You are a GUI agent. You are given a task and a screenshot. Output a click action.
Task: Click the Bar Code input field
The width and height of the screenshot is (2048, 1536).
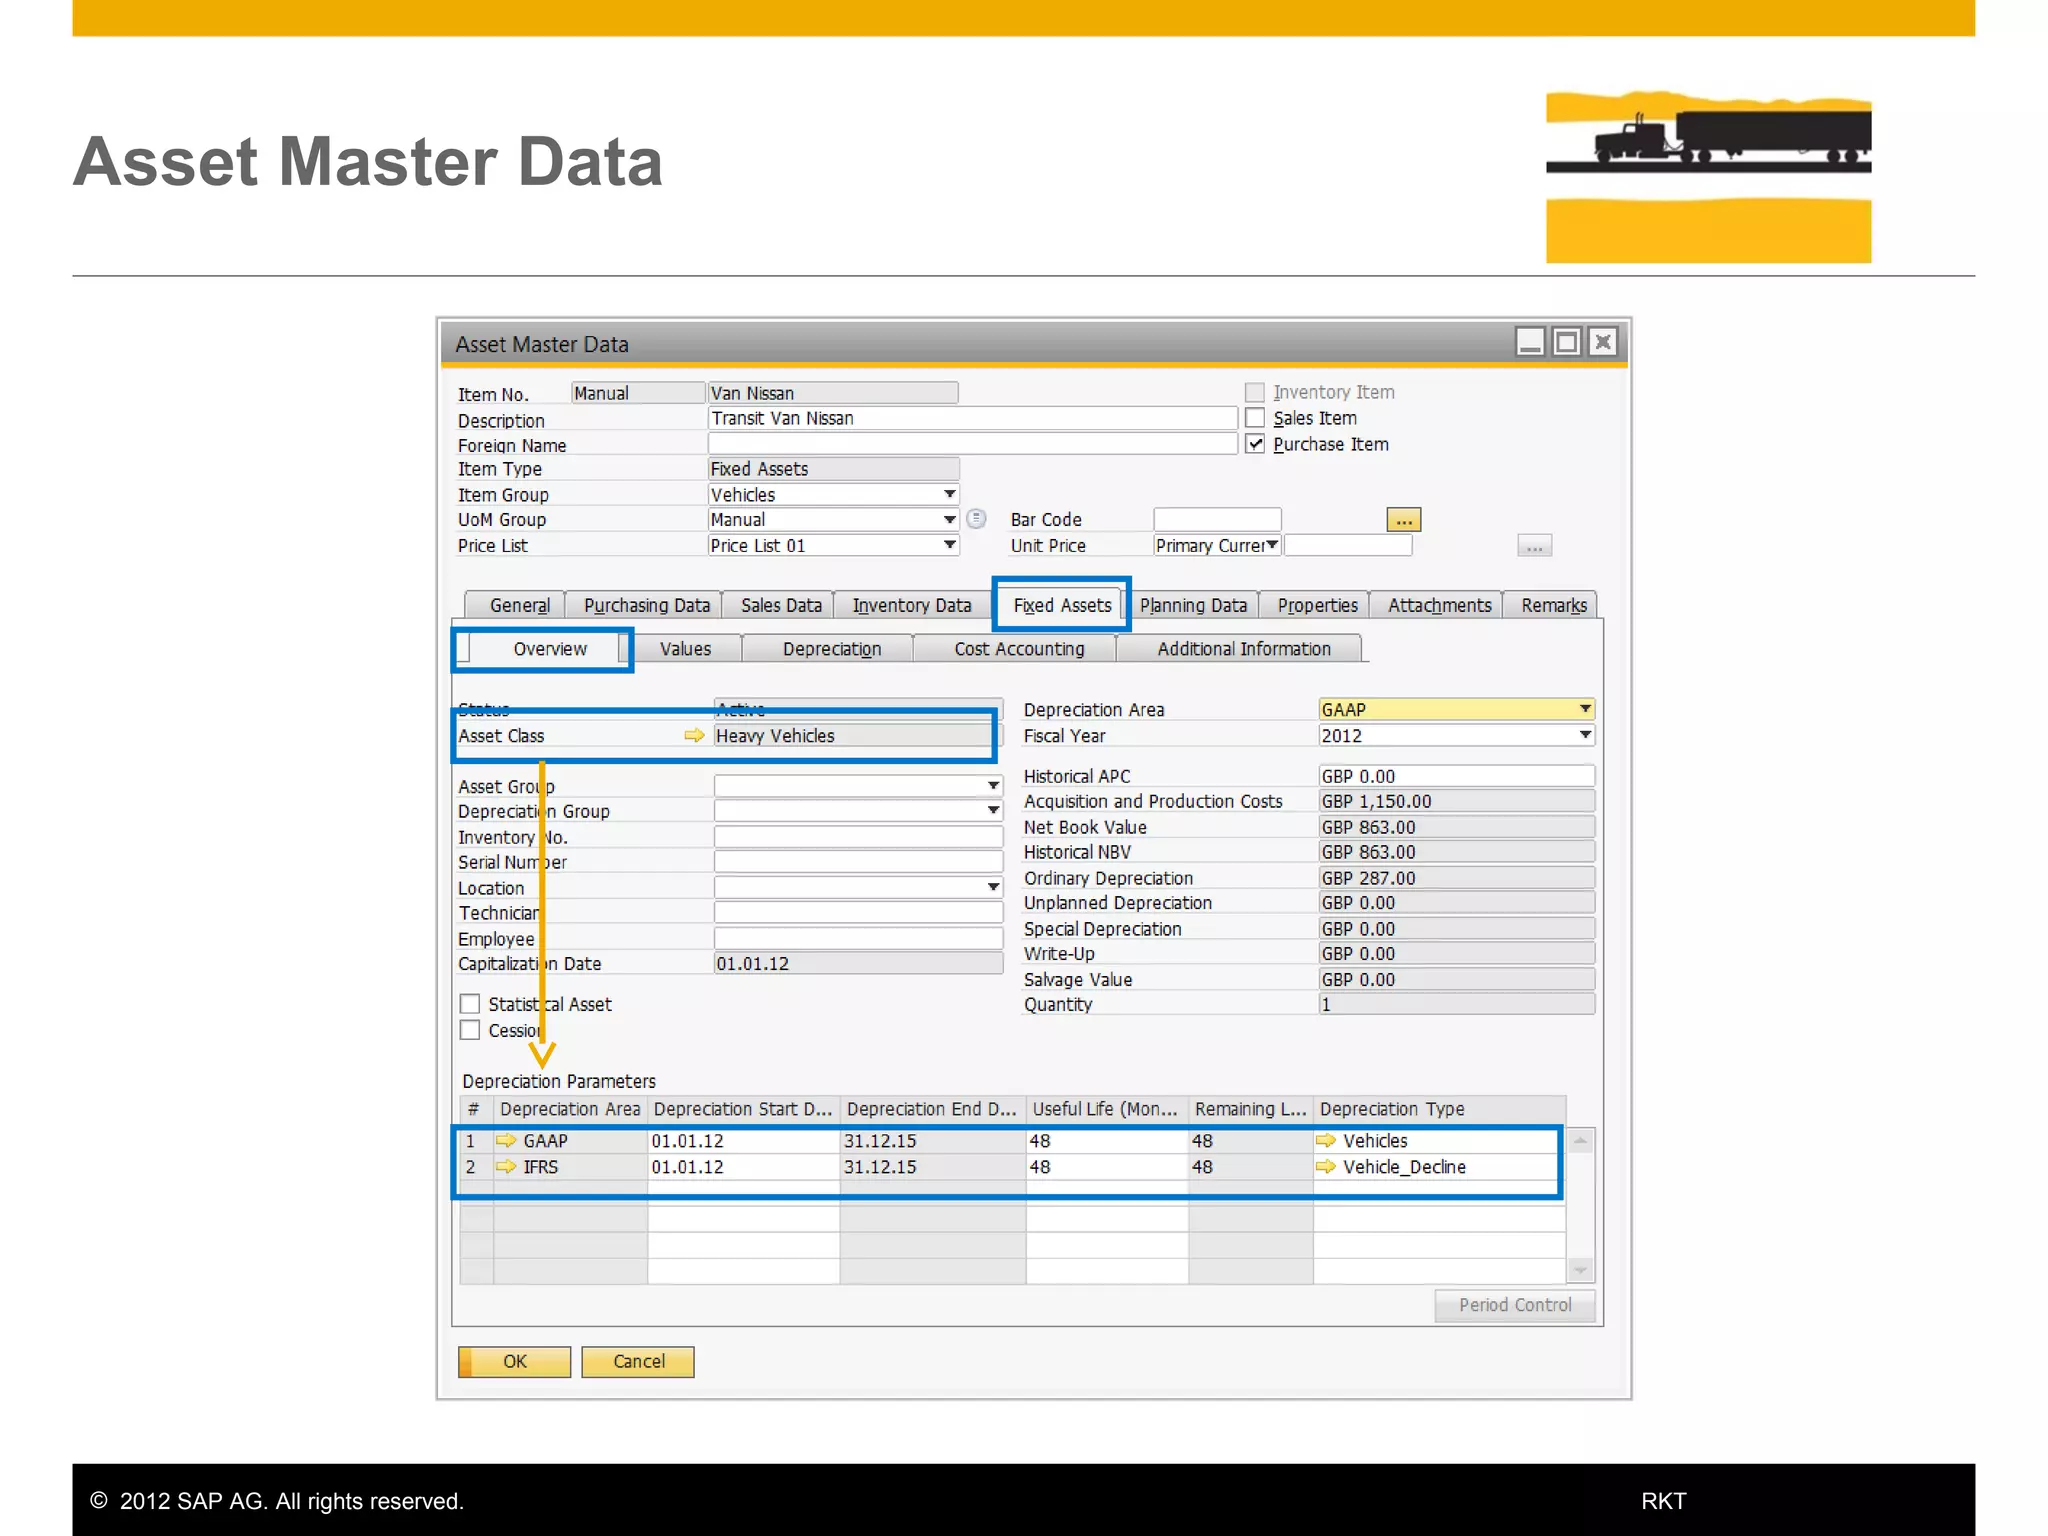pos(1217,519)
